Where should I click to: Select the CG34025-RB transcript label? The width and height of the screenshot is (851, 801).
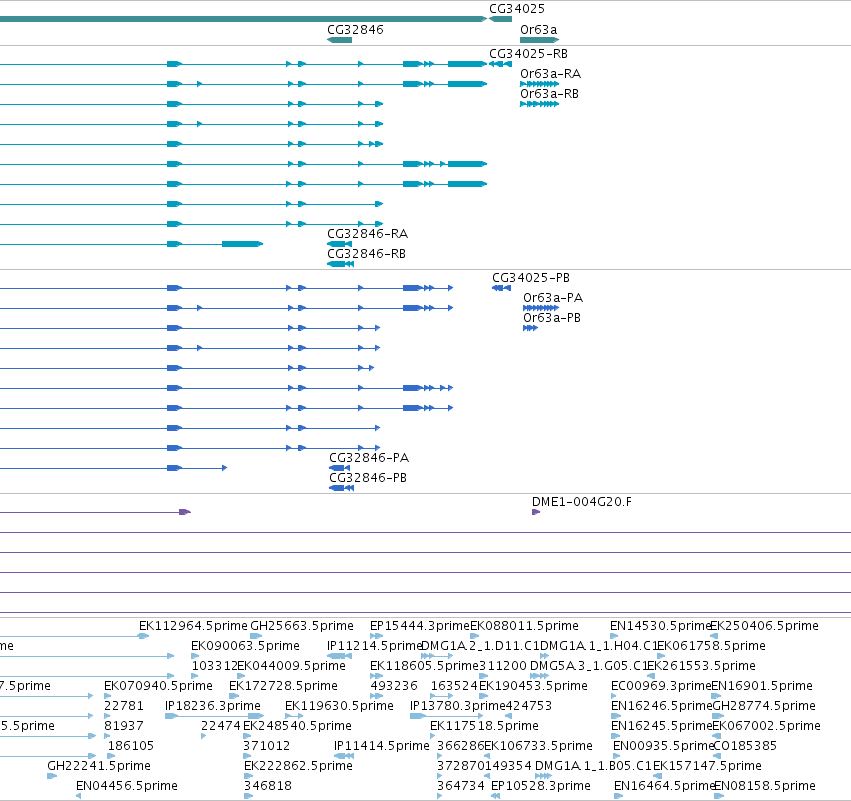[x=528, y=54]
